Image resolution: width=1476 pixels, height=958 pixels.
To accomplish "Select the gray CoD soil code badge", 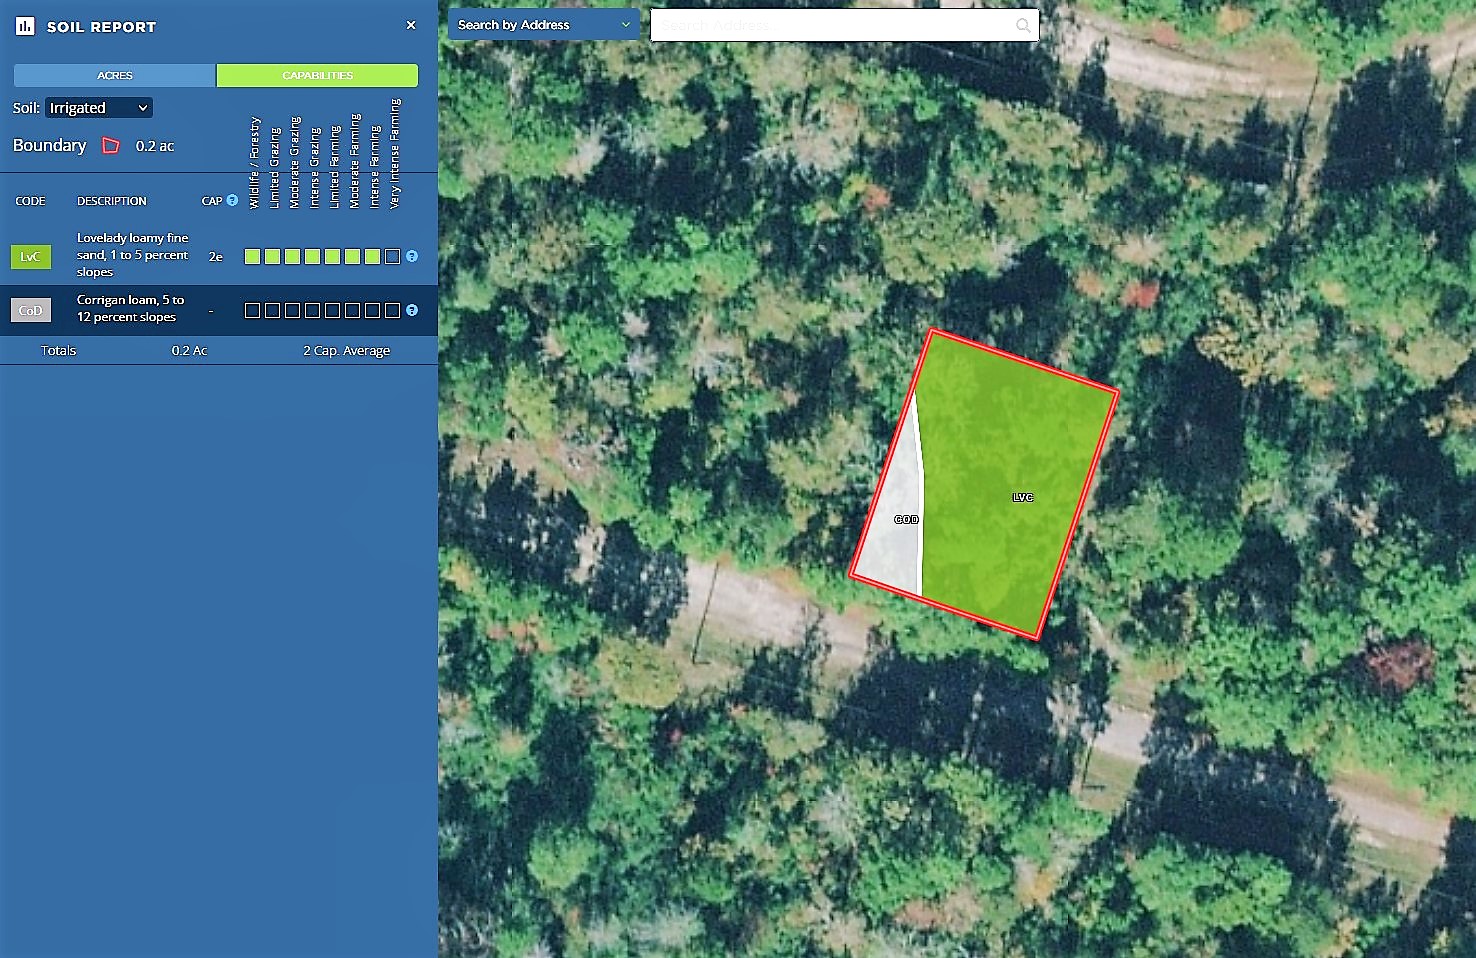I will point(30,310).
